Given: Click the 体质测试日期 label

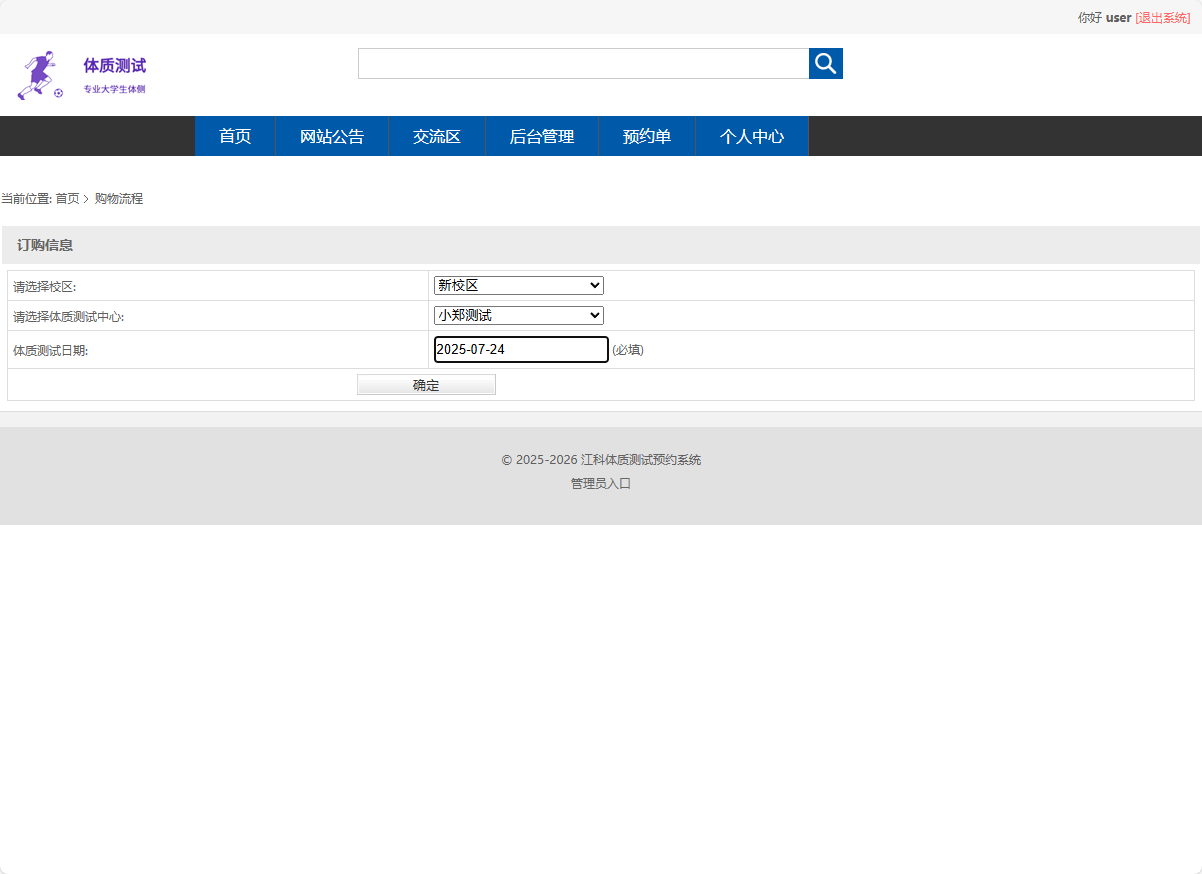Looking at the screenshot, I should click(50, 351).
